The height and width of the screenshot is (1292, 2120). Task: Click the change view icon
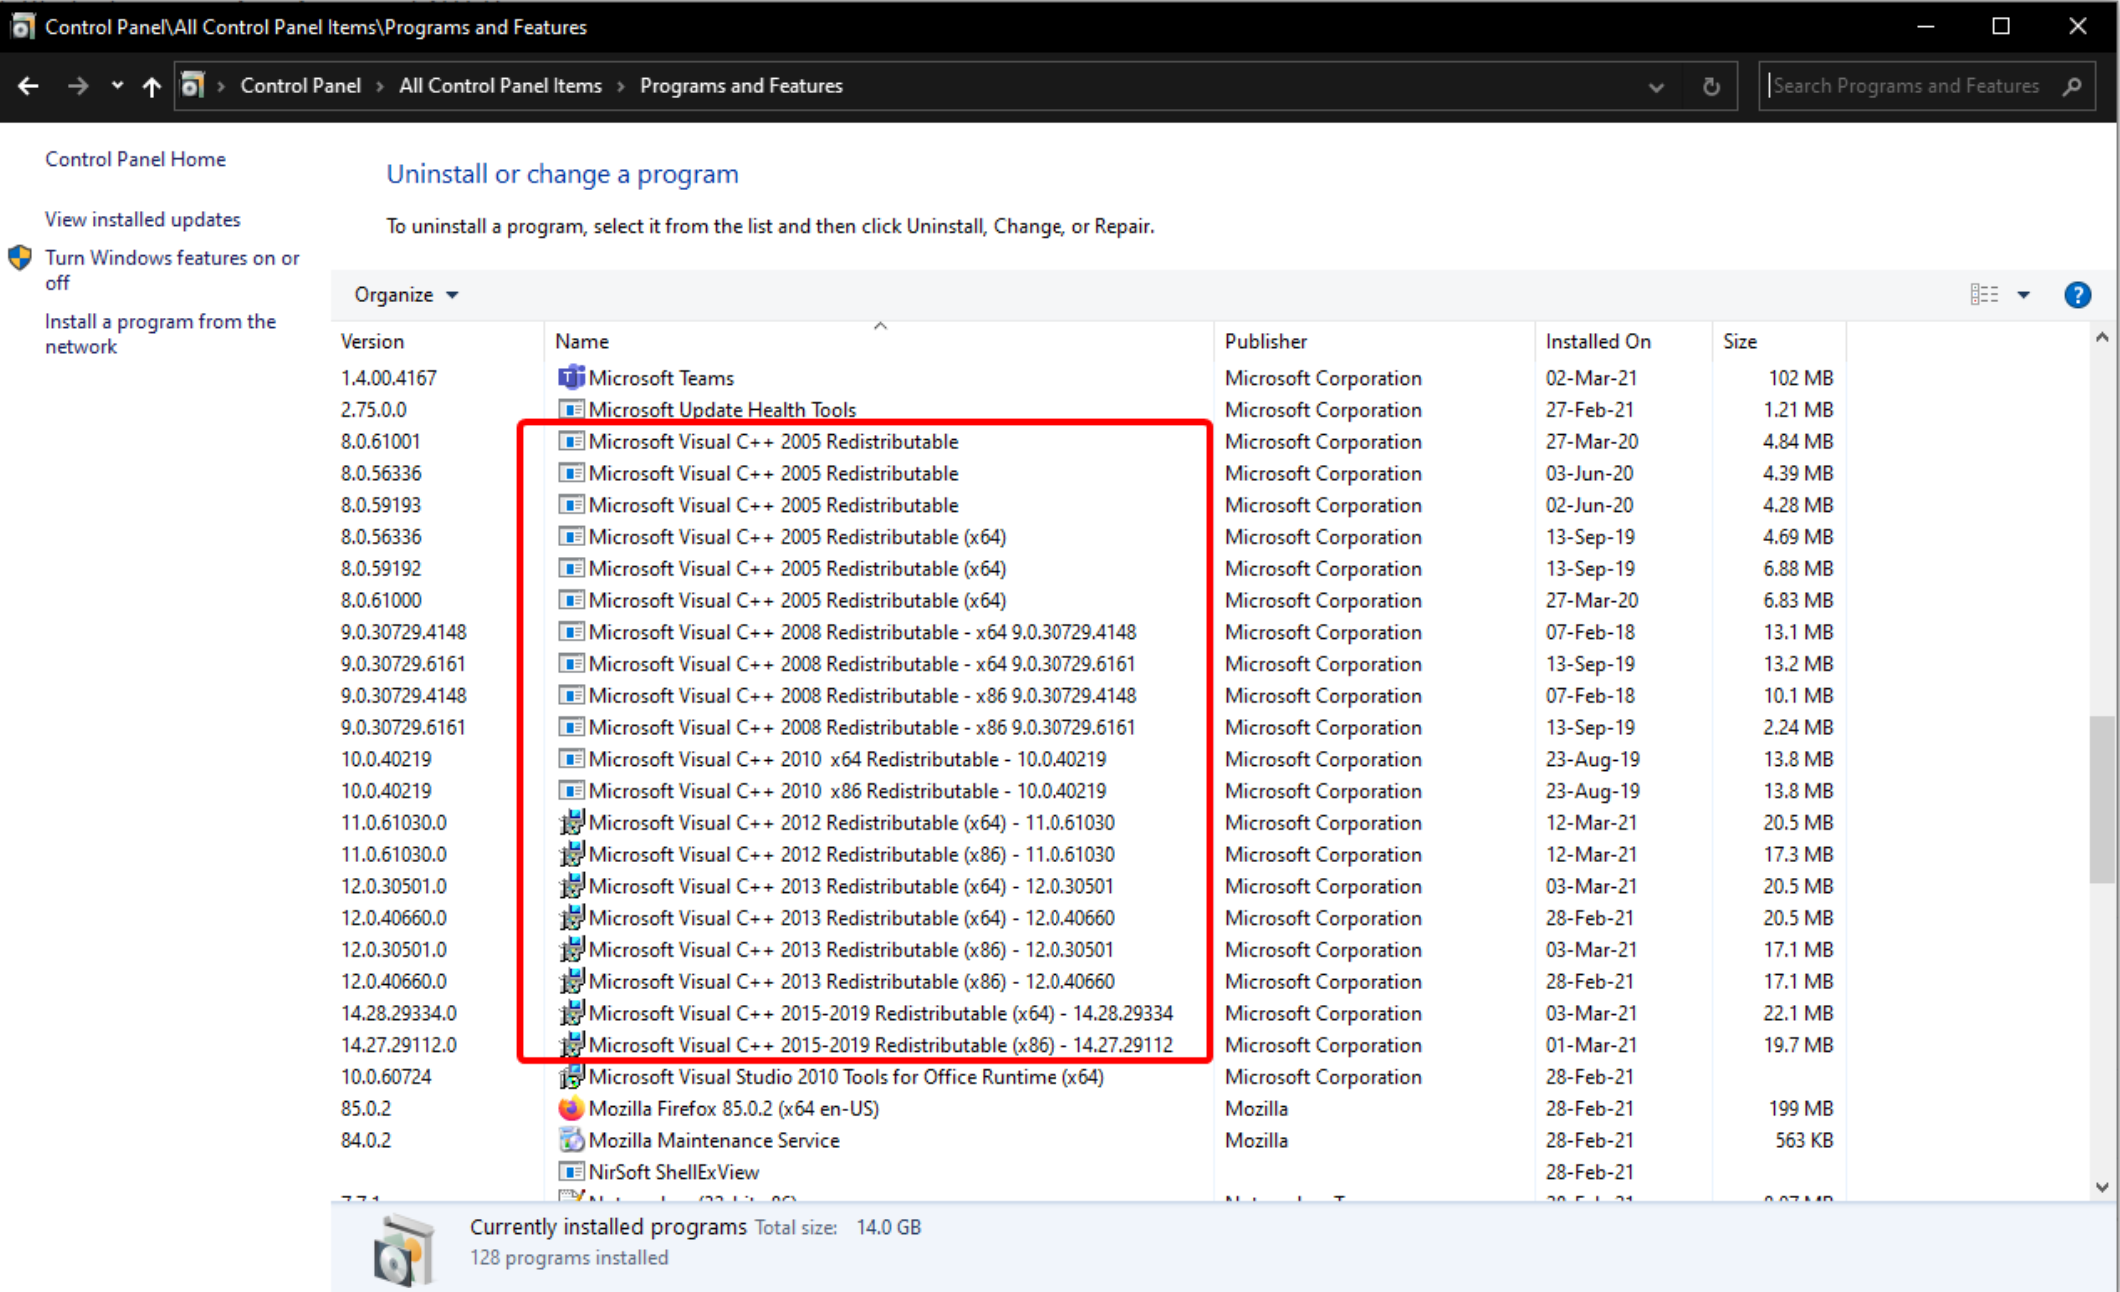pyautogui.click(x=1984, y=295)
